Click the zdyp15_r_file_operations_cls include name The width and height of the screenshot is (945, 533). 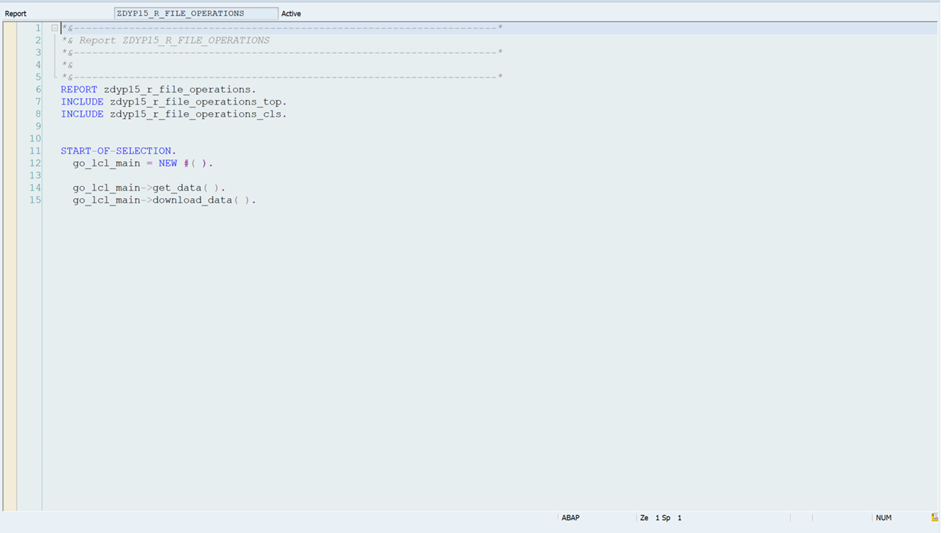tap(197, 114)
